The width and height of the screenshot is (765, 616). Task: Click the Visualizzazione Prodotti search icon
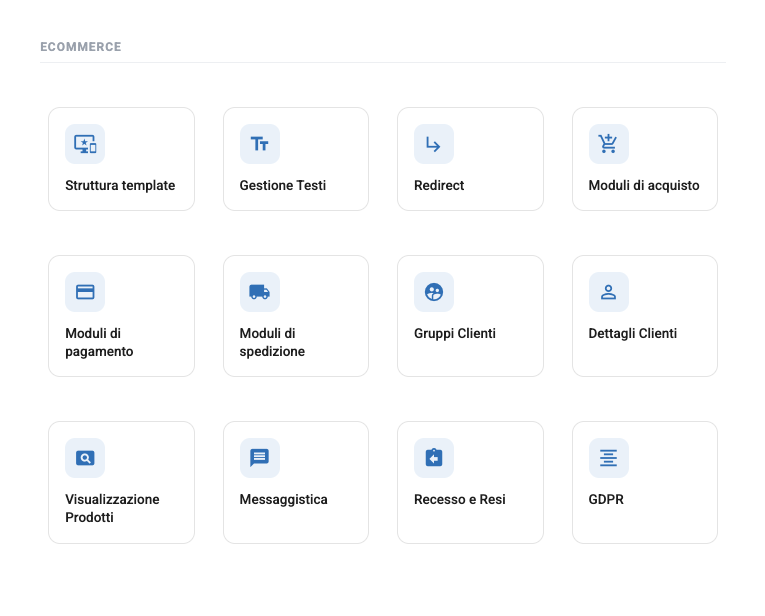(x=85, y=458)
